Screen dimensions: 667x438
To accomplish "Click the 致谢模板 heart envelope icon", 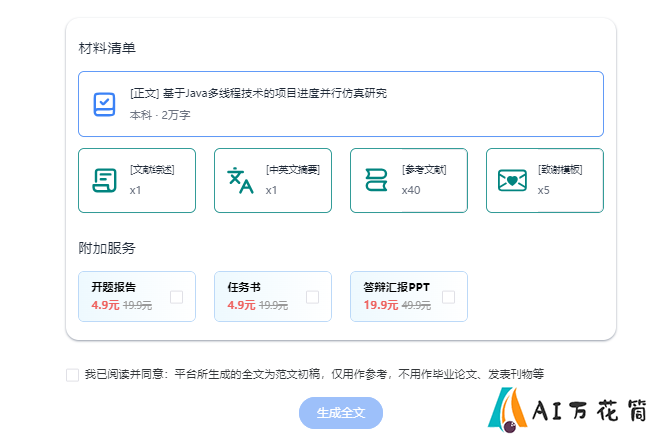I will (512, 180).
